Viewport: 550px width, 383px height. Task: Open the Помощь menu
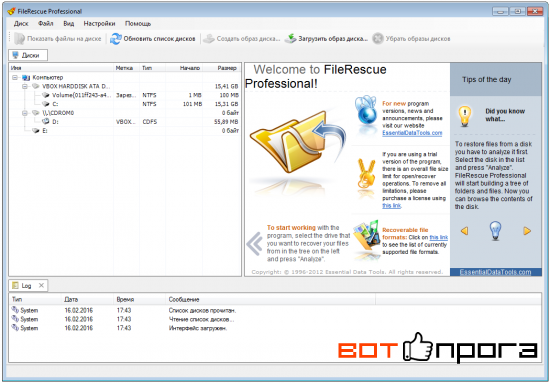138,23
